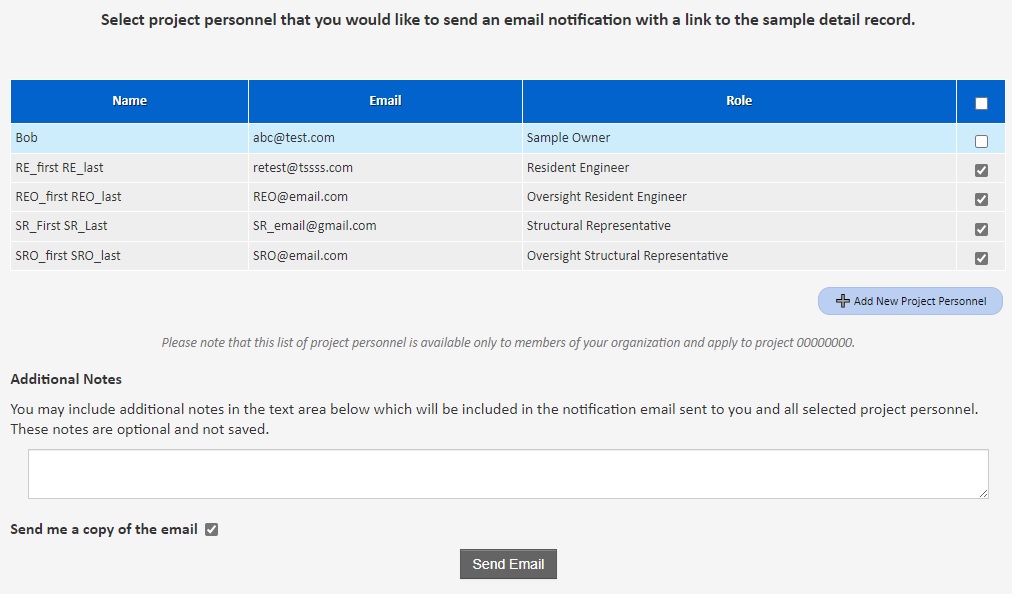
Task: Toggle the SRO_first SRO_last row checkbox
Action: point(981,258)
